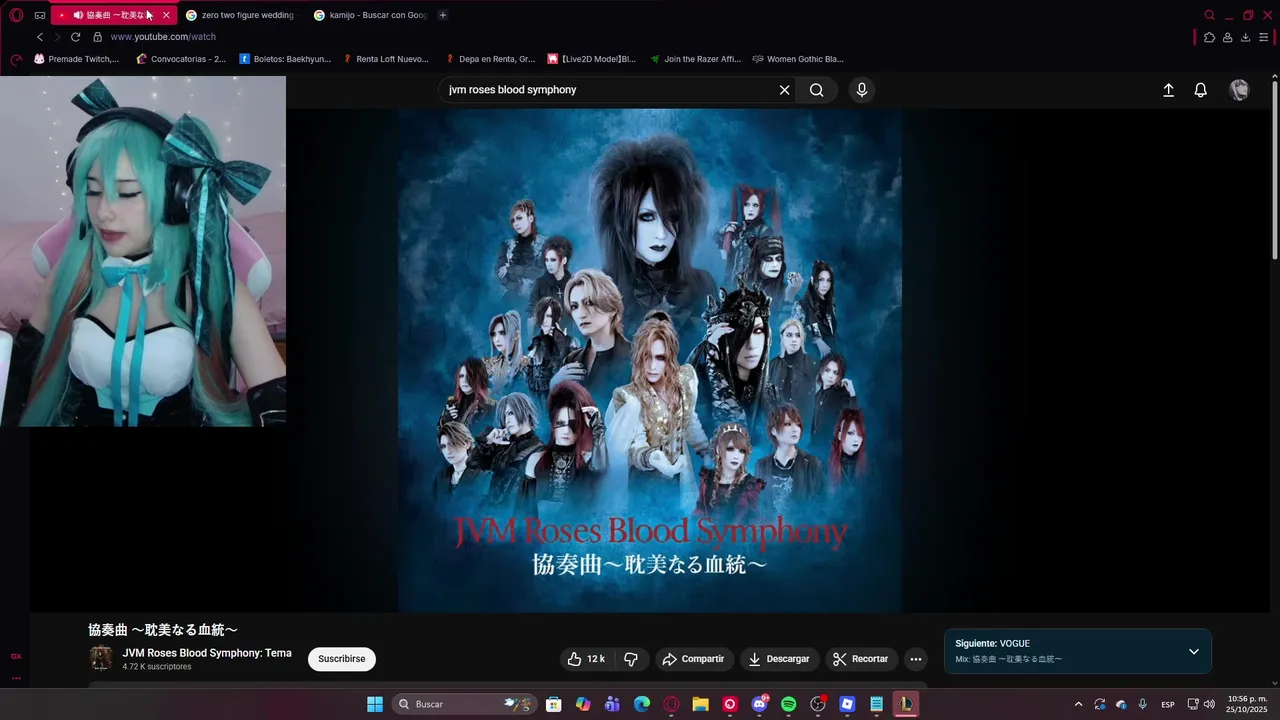Open the Opera GX Control sidebar icon
Image resolution: width=1280 pixels, height=720 pixels.
coord(16,657)
